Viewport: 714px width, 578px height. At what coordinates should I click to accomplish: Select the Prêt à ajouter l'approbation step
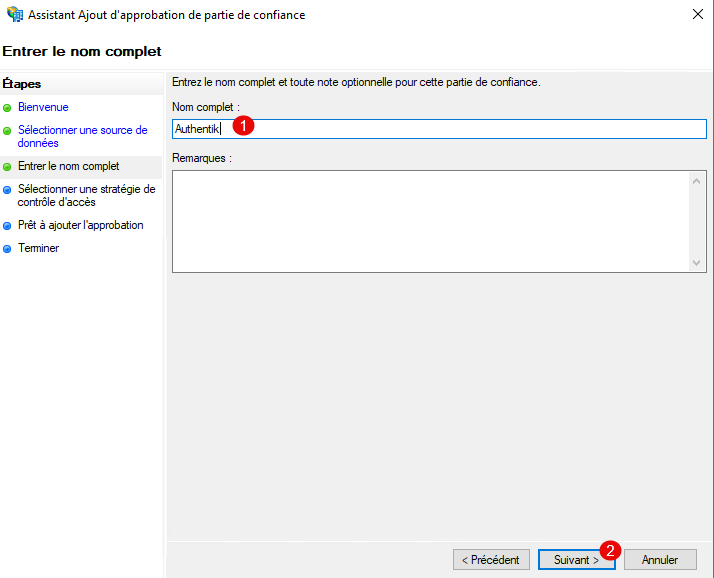pyautogui.click(x=80, y=225)
